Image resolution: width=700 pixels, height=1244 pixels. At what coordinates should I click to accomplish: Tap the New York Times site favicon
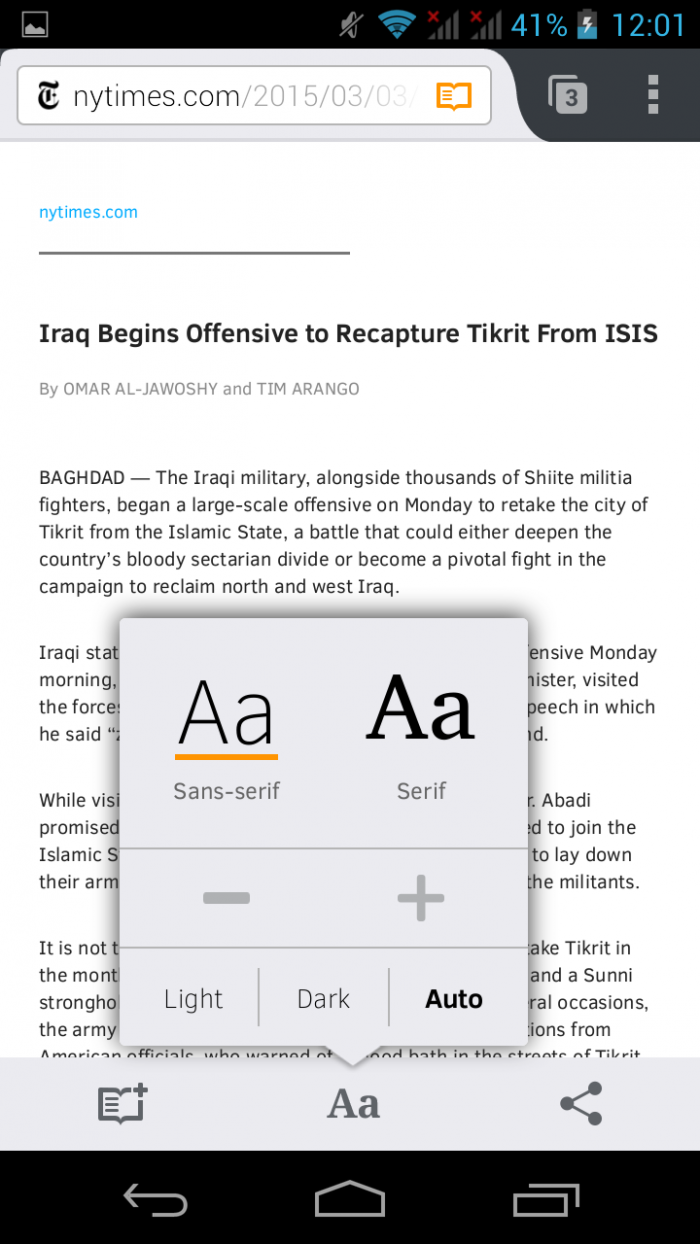49,96
